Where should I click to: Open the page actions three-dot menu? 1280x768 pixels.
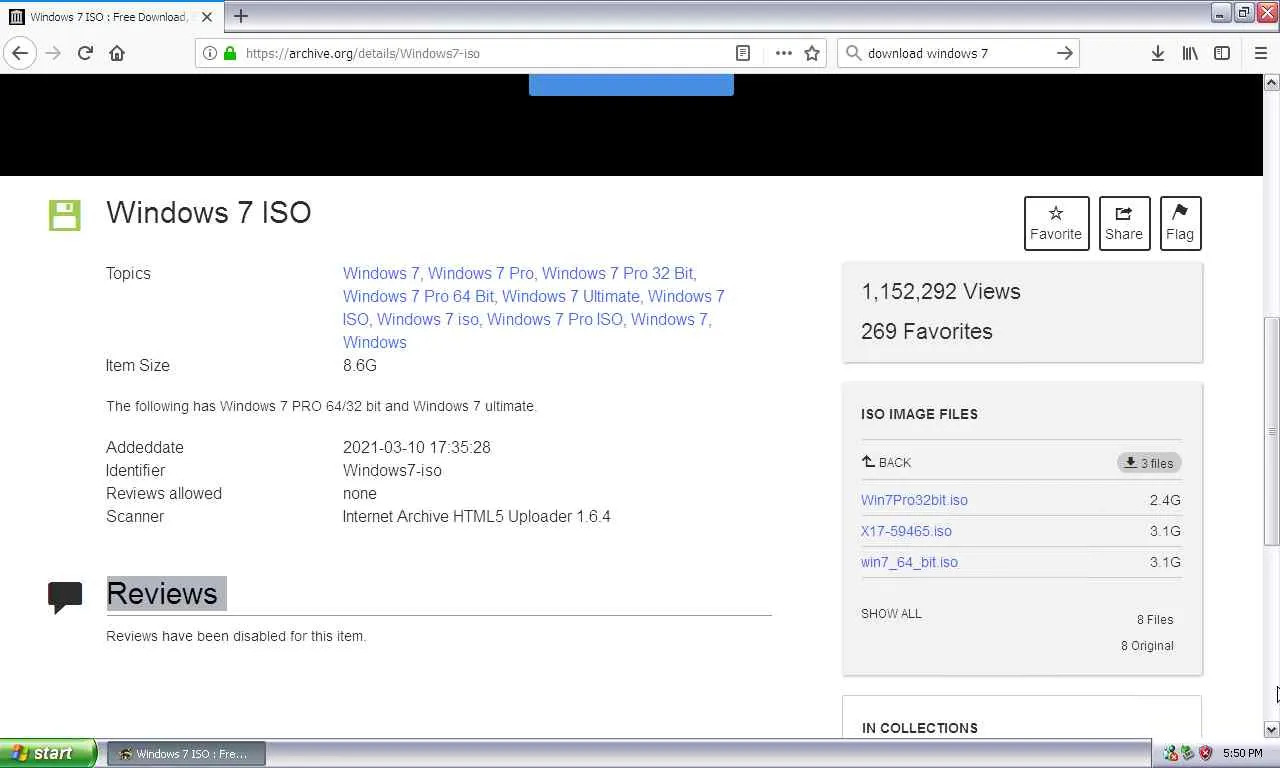click(x=784, y=53)
